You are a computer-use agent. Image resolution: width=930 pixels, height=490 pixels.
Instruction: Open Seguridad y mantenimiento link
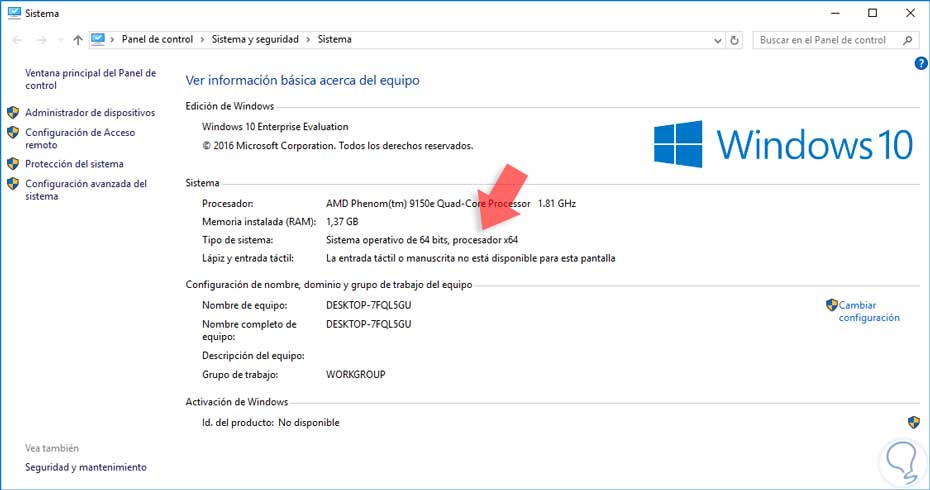86,467
